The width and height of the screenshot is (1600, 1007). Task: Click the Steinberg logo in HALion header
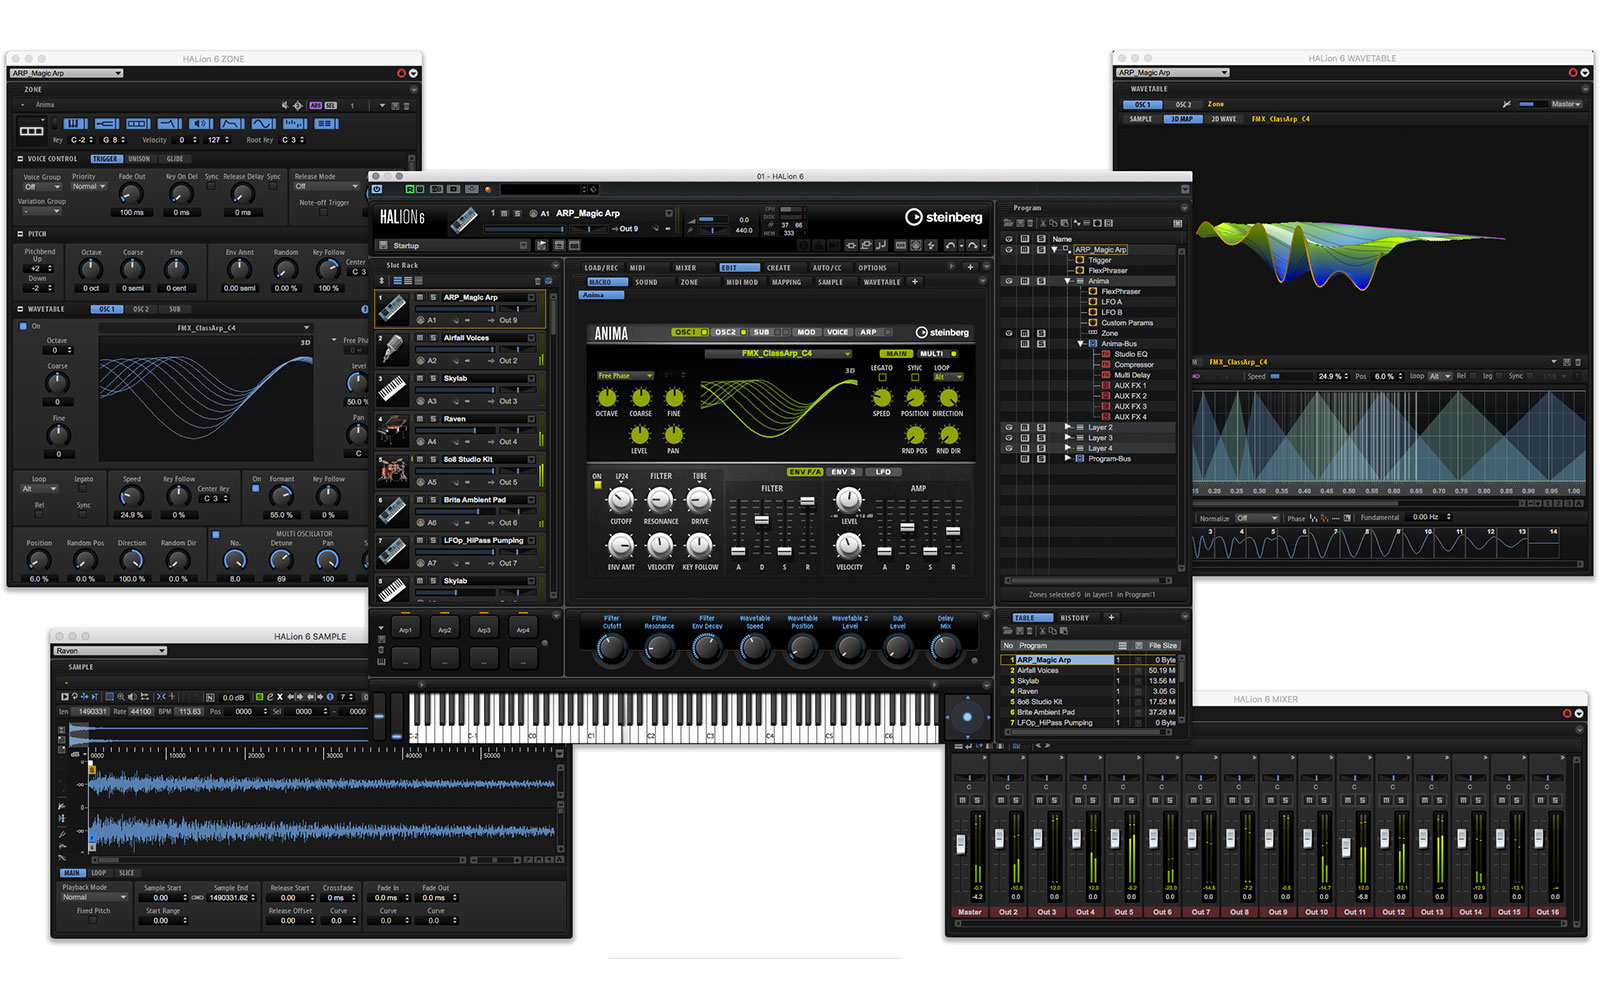(x=944, y=217)
